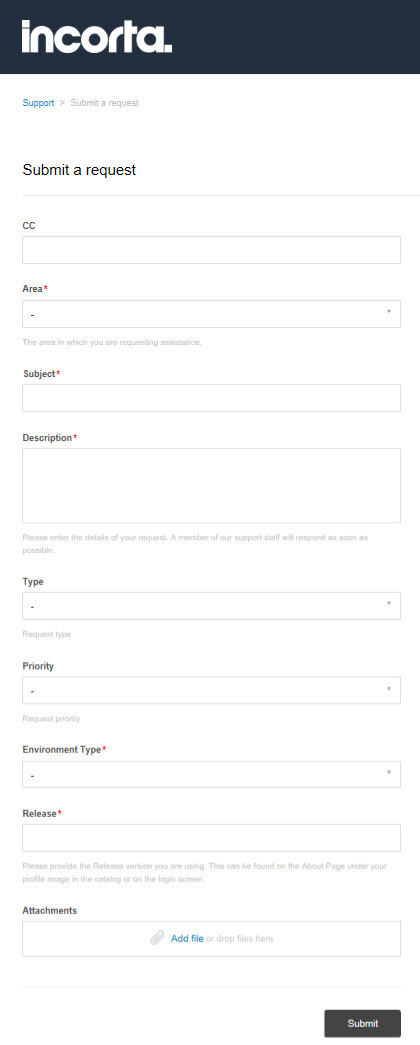Open the Type dropdown
The width and height of the screenshot is (420, 1045).
(x=211, y=606)
